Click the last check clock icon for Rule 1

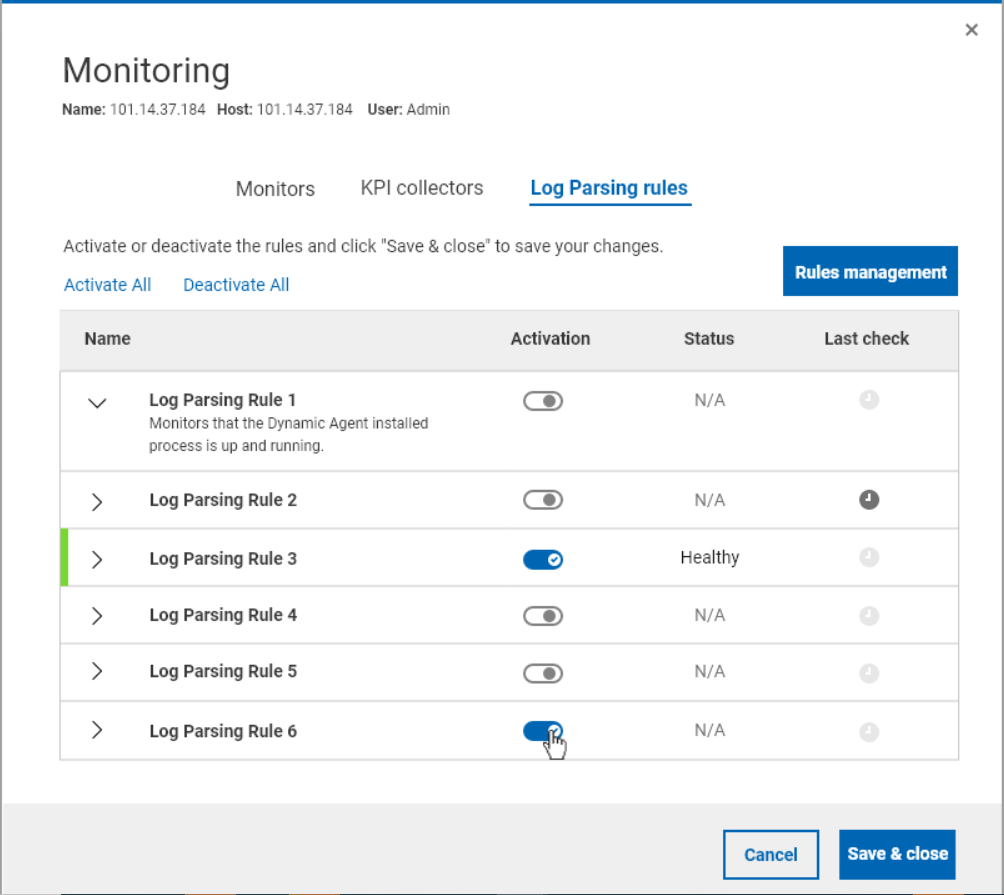pos(869,401)
